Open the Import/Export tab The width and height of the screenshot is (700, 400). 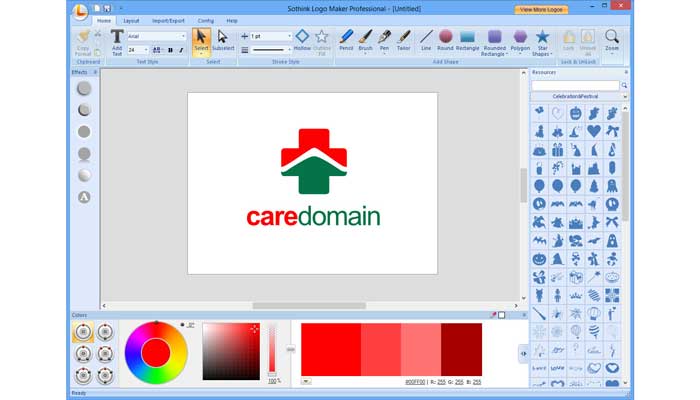(x=167, y=20)
